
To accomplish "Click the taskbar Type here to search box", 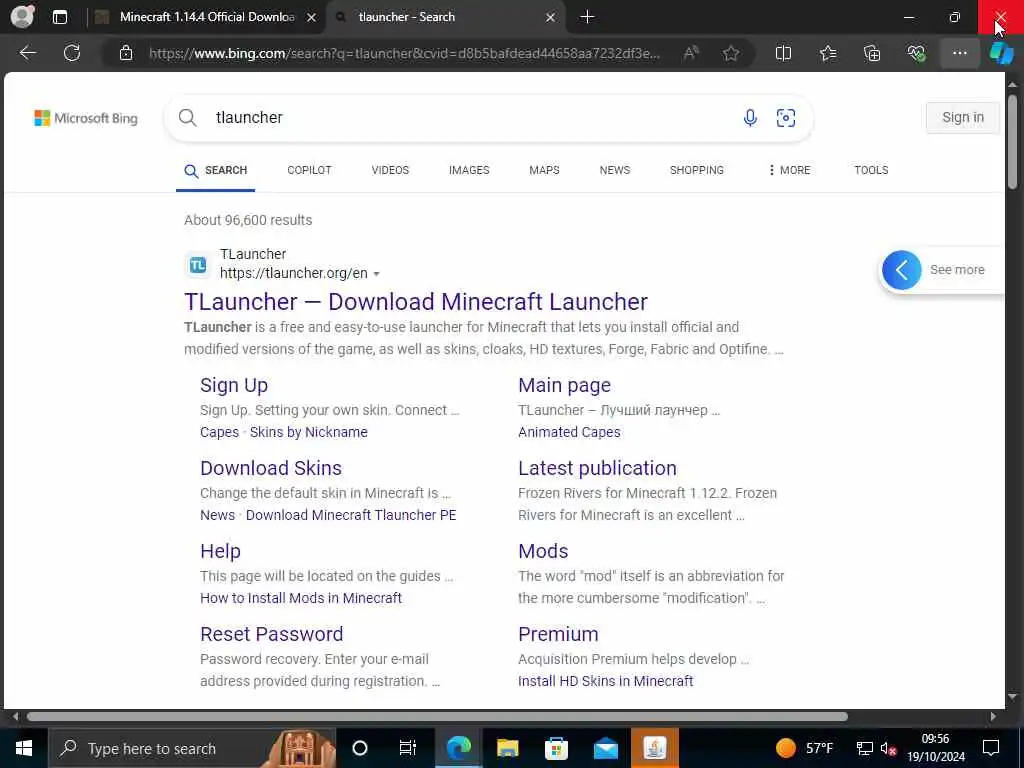I will [x=192, y=748].
